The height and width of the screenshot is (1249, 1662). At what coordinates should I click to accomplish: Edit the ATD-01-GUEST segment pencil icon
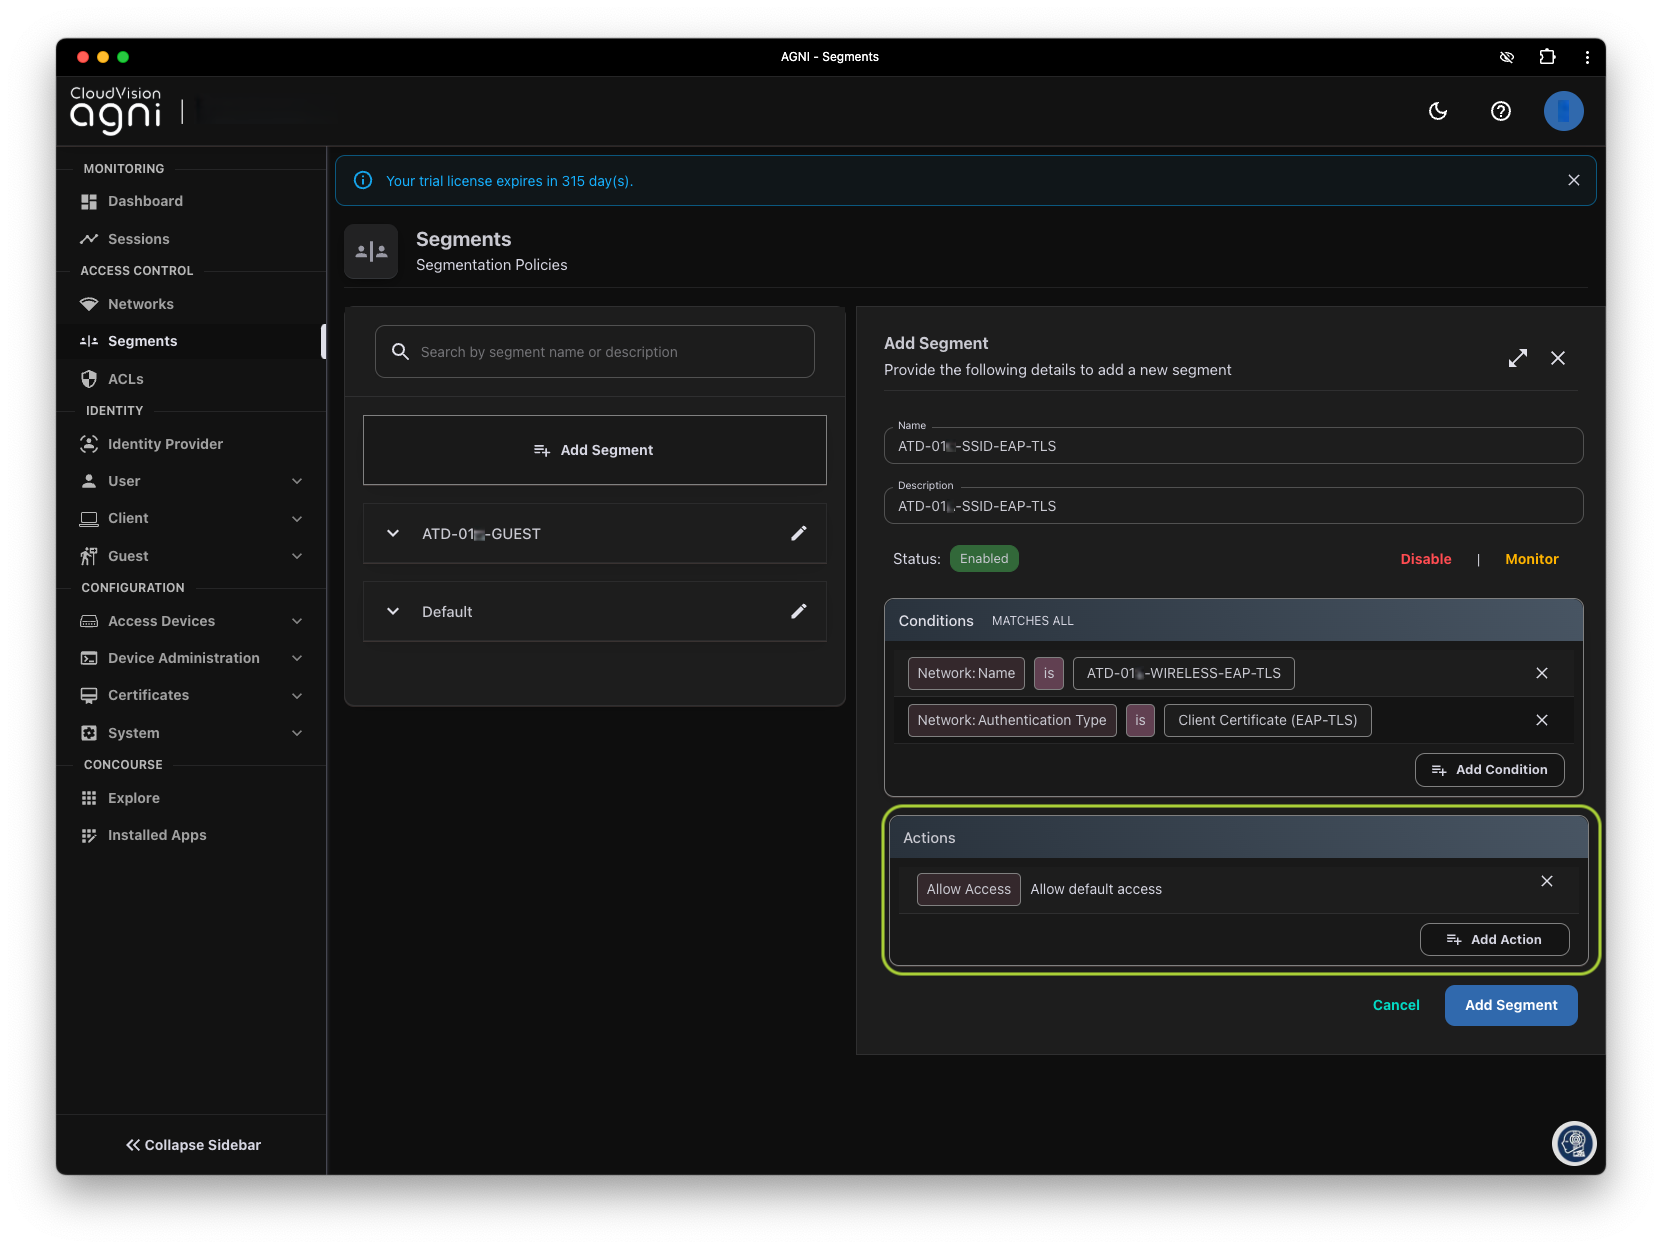pos(798,534)
